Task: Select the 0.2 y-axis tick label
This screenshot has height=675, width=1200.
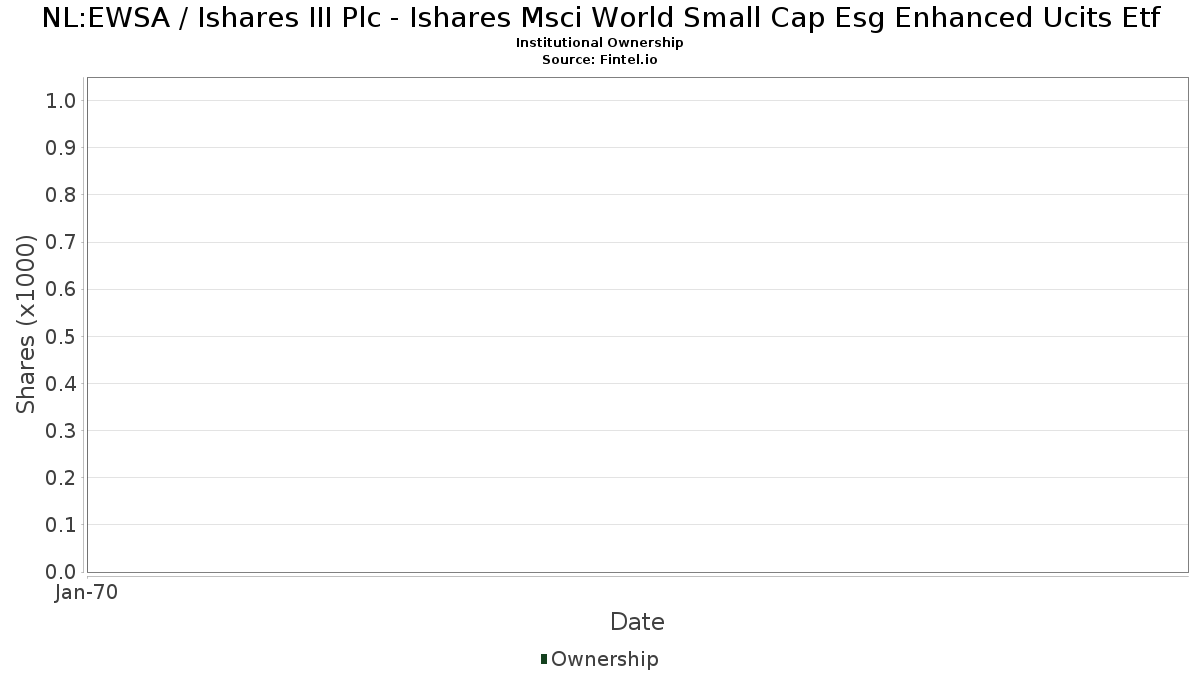Action: click(61, 478)
